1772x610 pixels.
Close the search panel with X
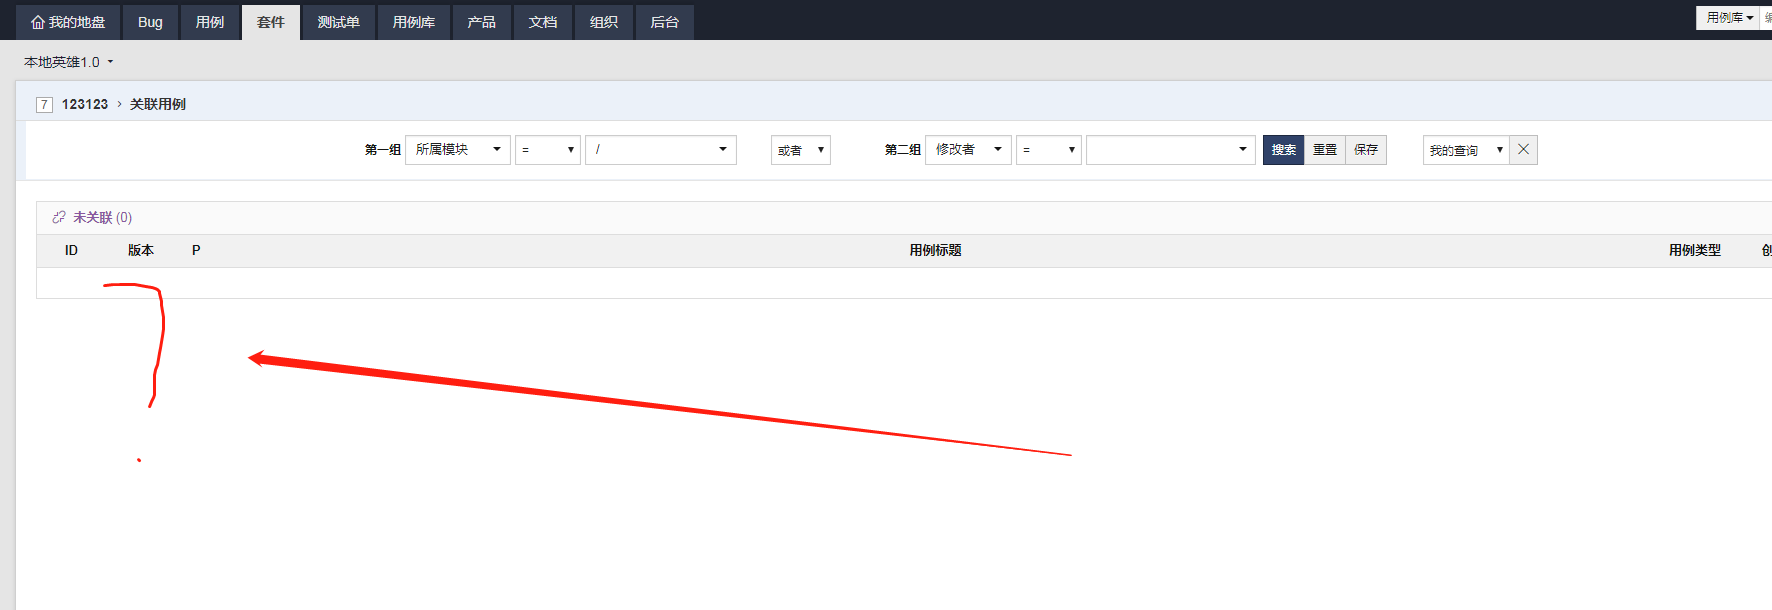pos(1523,150)
